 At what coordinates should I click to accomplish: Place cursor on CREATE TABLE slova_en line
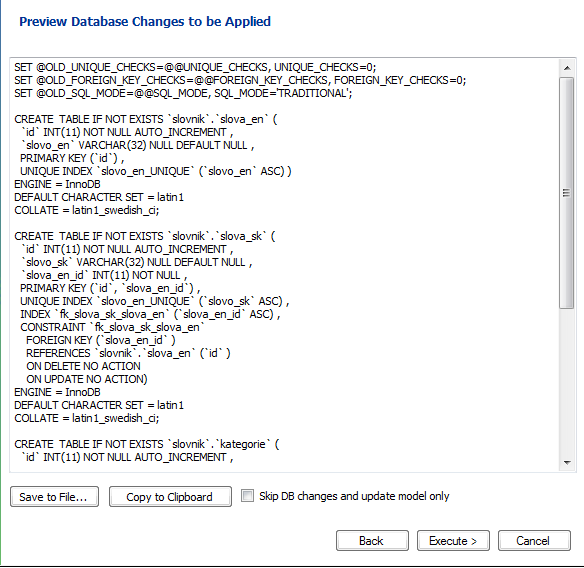[146, 119]
